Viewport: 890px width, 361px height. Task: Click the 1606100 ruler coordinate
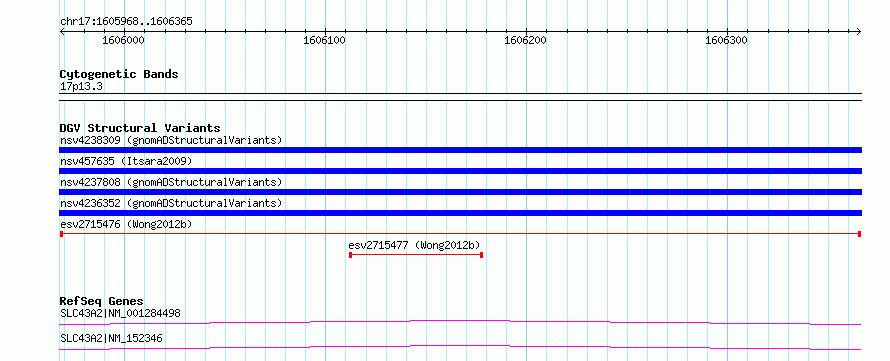[324, 40]
